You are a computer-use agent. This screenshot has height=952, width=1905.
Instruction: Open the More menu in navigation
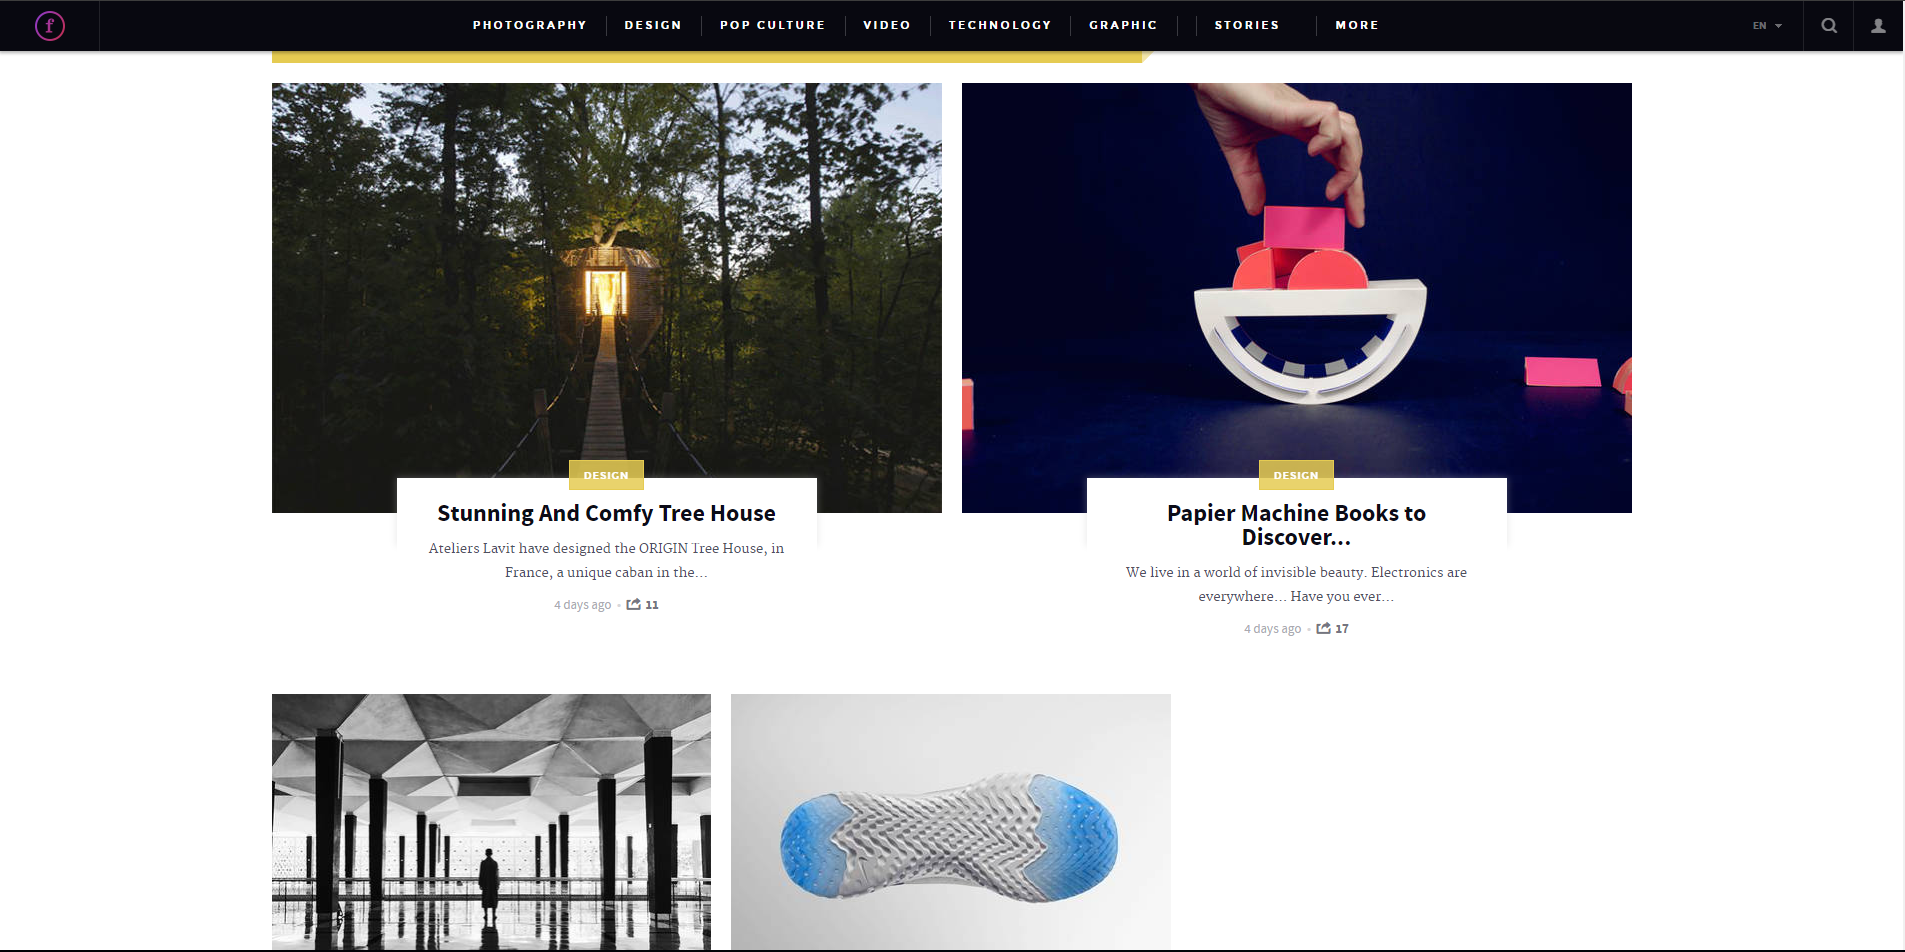click(x=1357, y=25)
